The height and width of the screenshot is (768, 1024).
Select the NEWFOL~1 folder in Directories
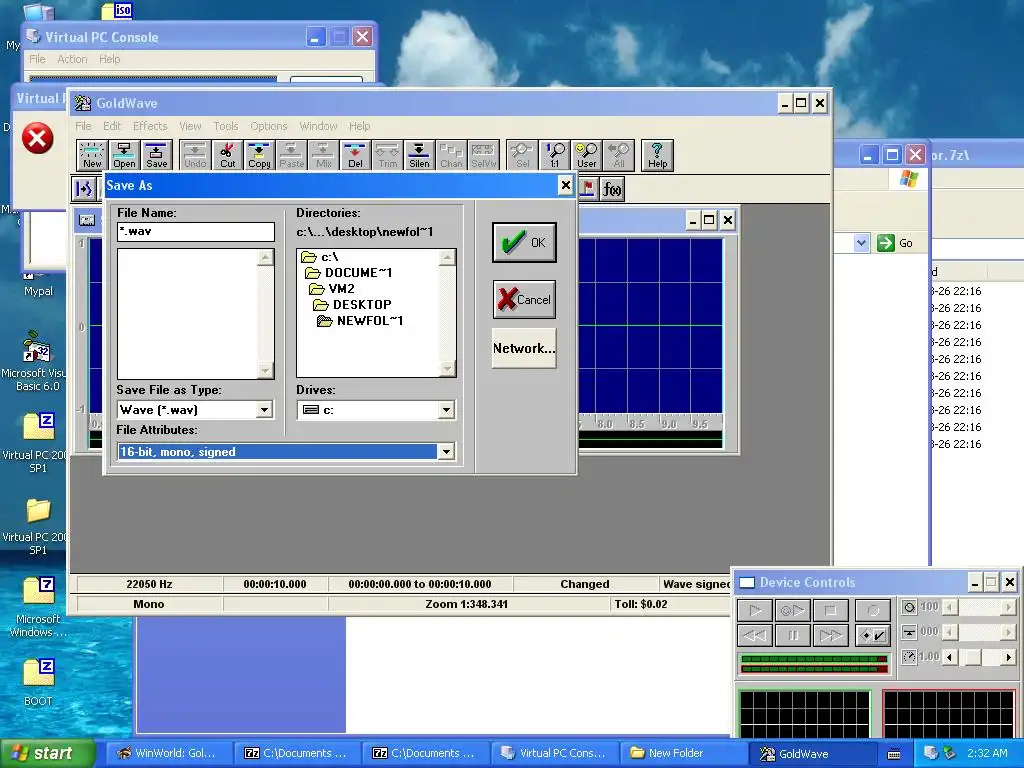360,321
